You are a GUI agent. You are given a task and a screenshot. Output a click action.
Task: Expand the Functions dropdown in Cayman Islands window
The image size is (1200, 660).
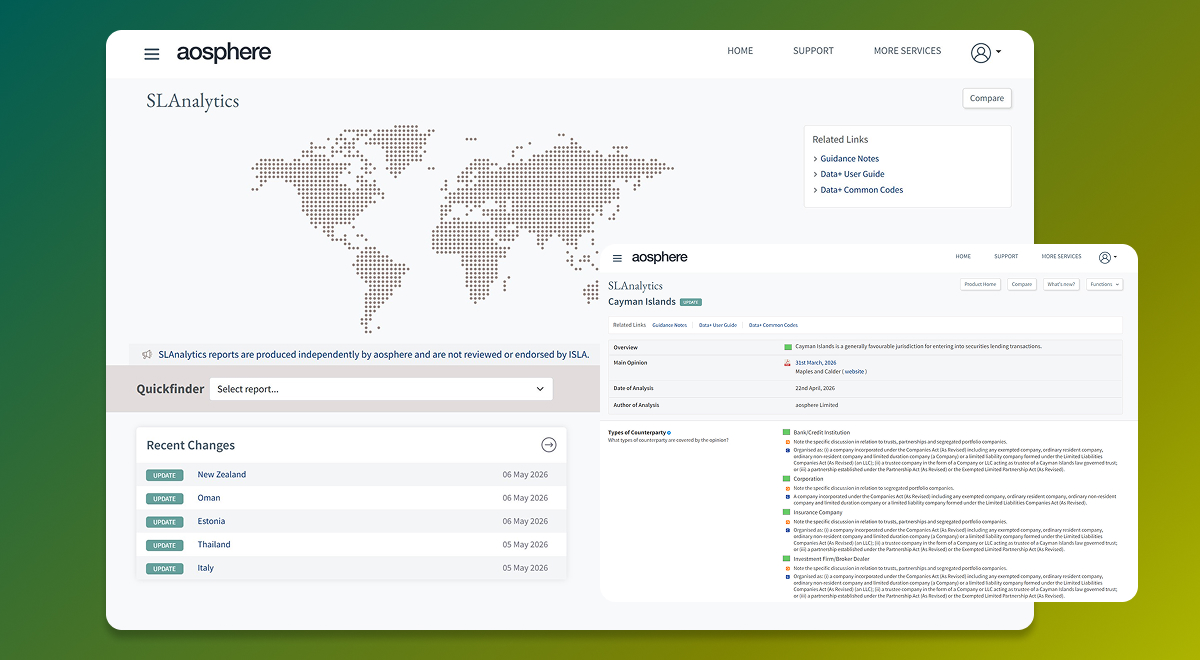click(x=1104, y=284)
